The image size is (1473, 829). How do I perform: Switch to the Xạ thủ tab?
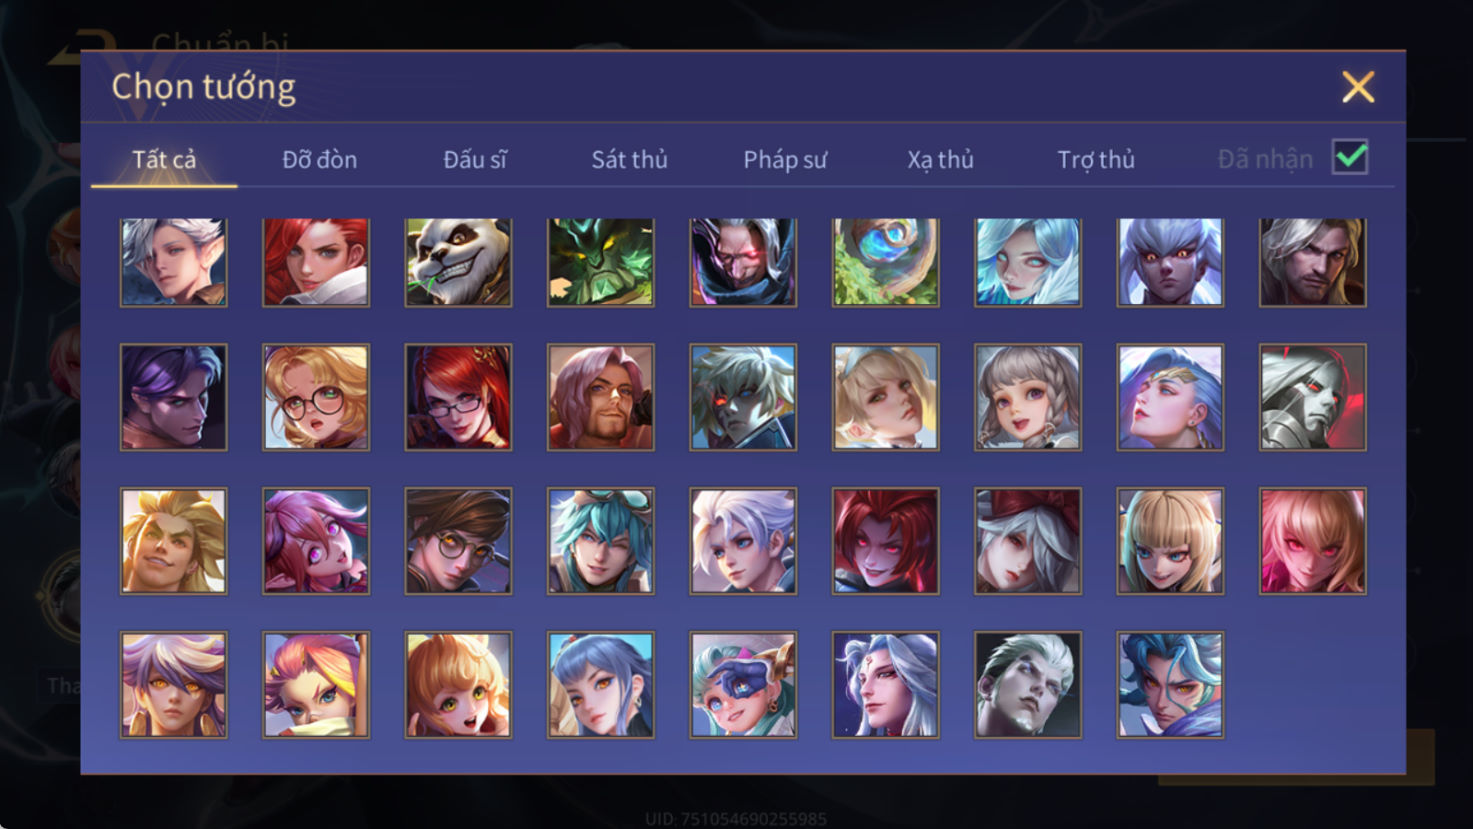point(940,159)
